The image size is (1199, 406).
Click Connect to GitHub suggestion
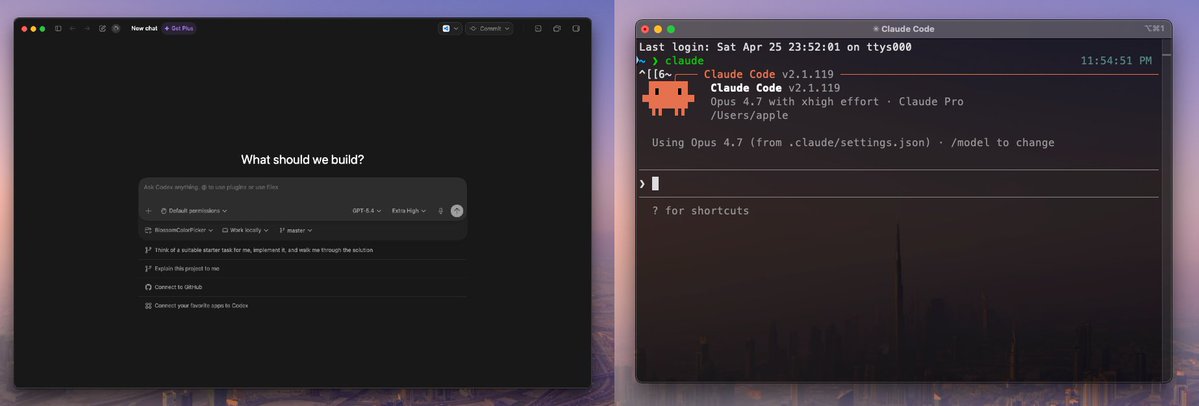(302, 287)
